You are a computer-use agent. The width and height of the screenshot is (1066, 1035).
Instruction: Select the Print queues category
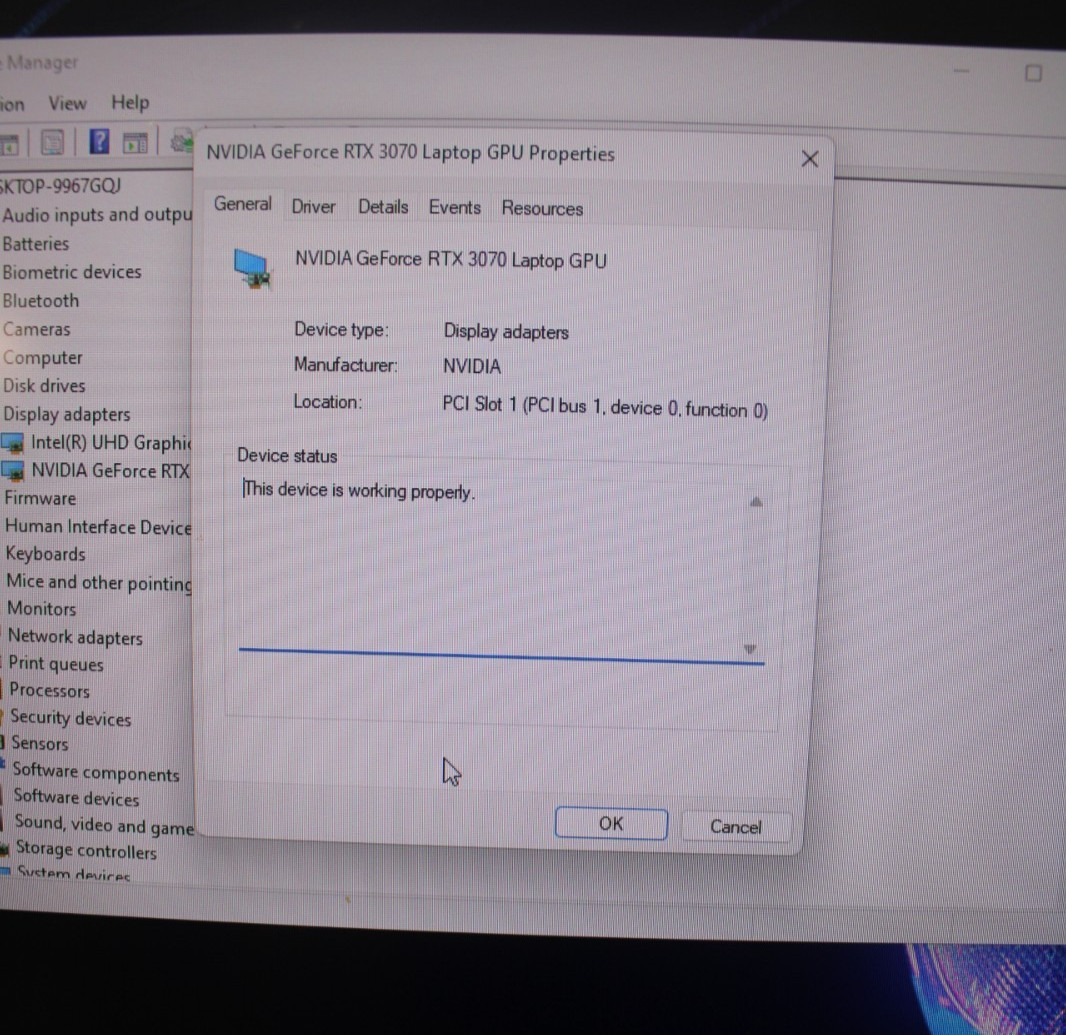(x=56, y=664)
